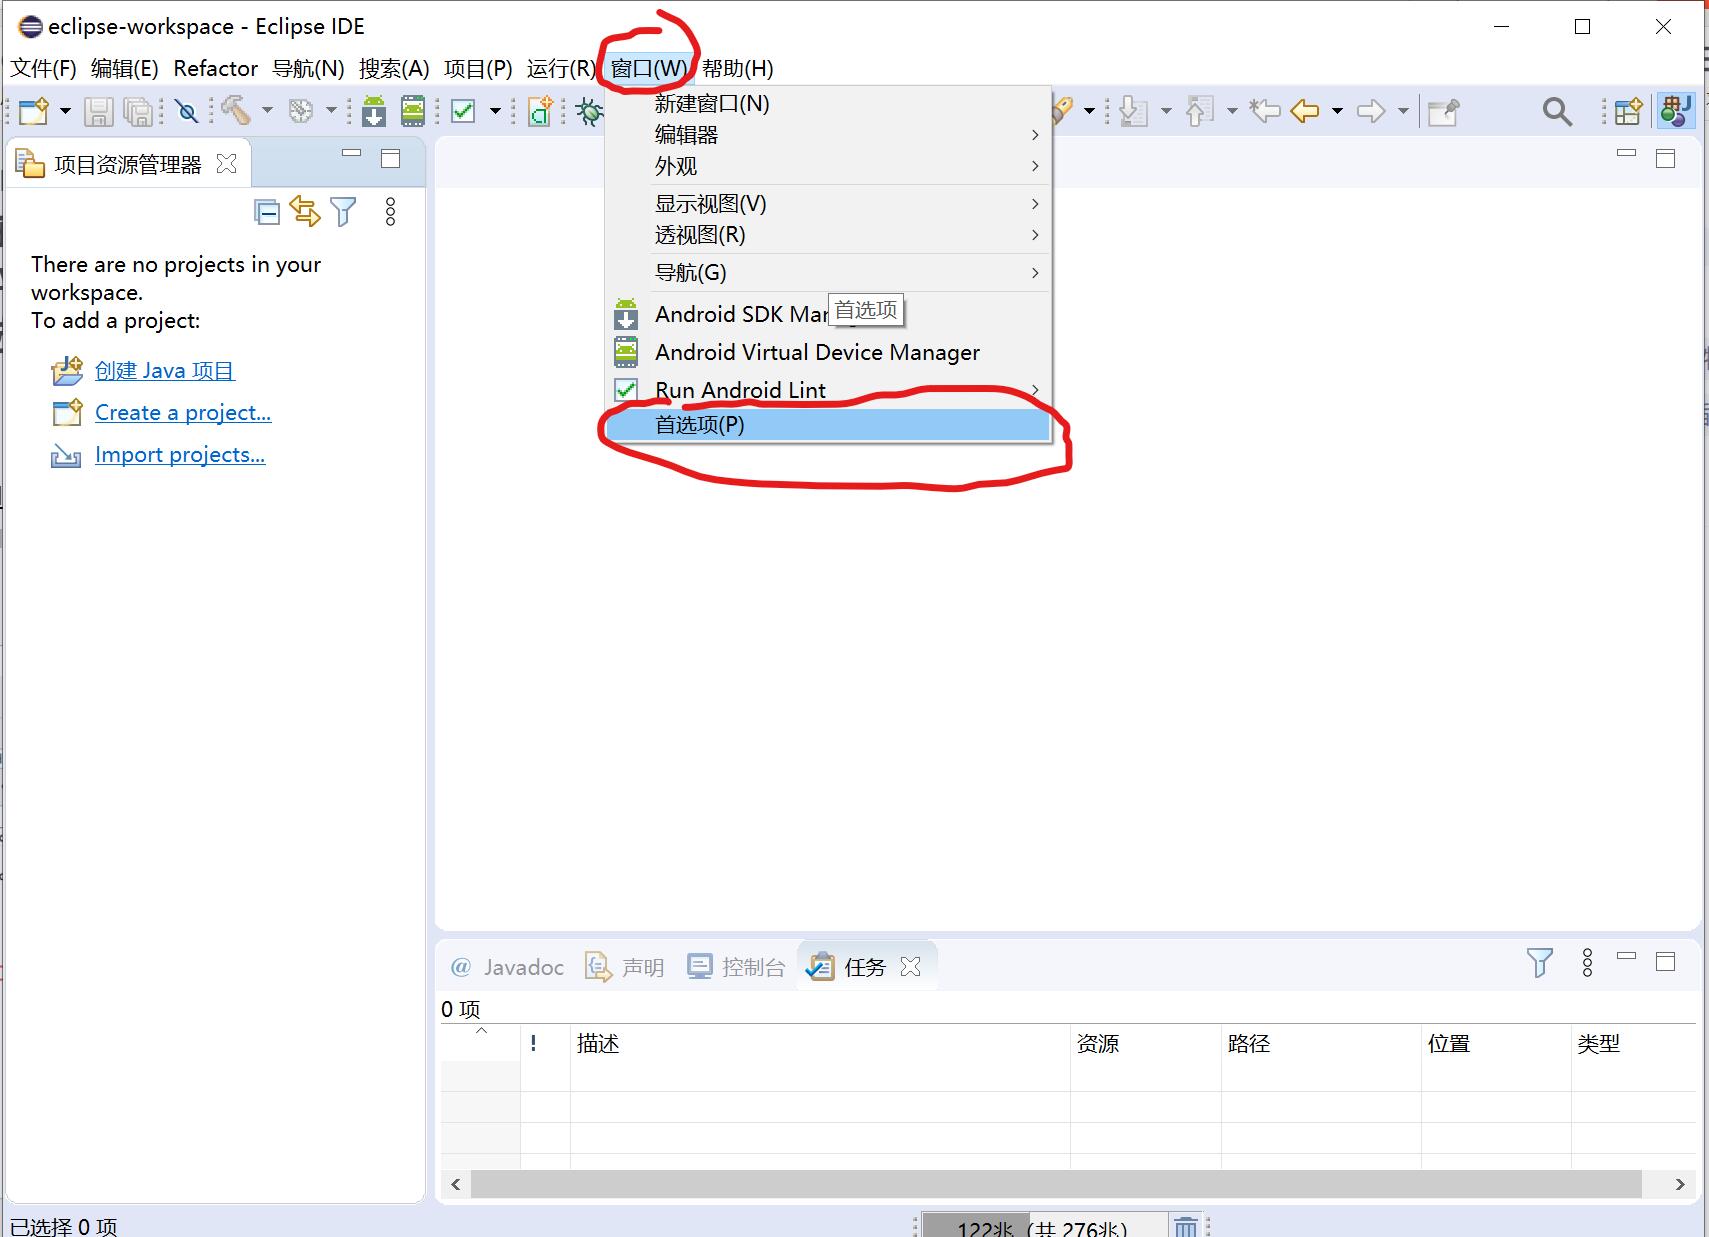Click the Open Perspective icon
Screen dimensions: 1709x1237
pos(1628,111)
